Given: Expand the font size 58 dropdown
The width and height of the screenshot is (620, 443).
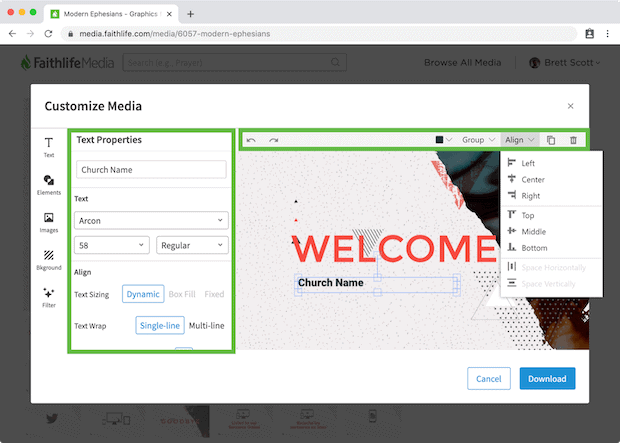Looking at the screenshot, I should click(x=112, y=245).
